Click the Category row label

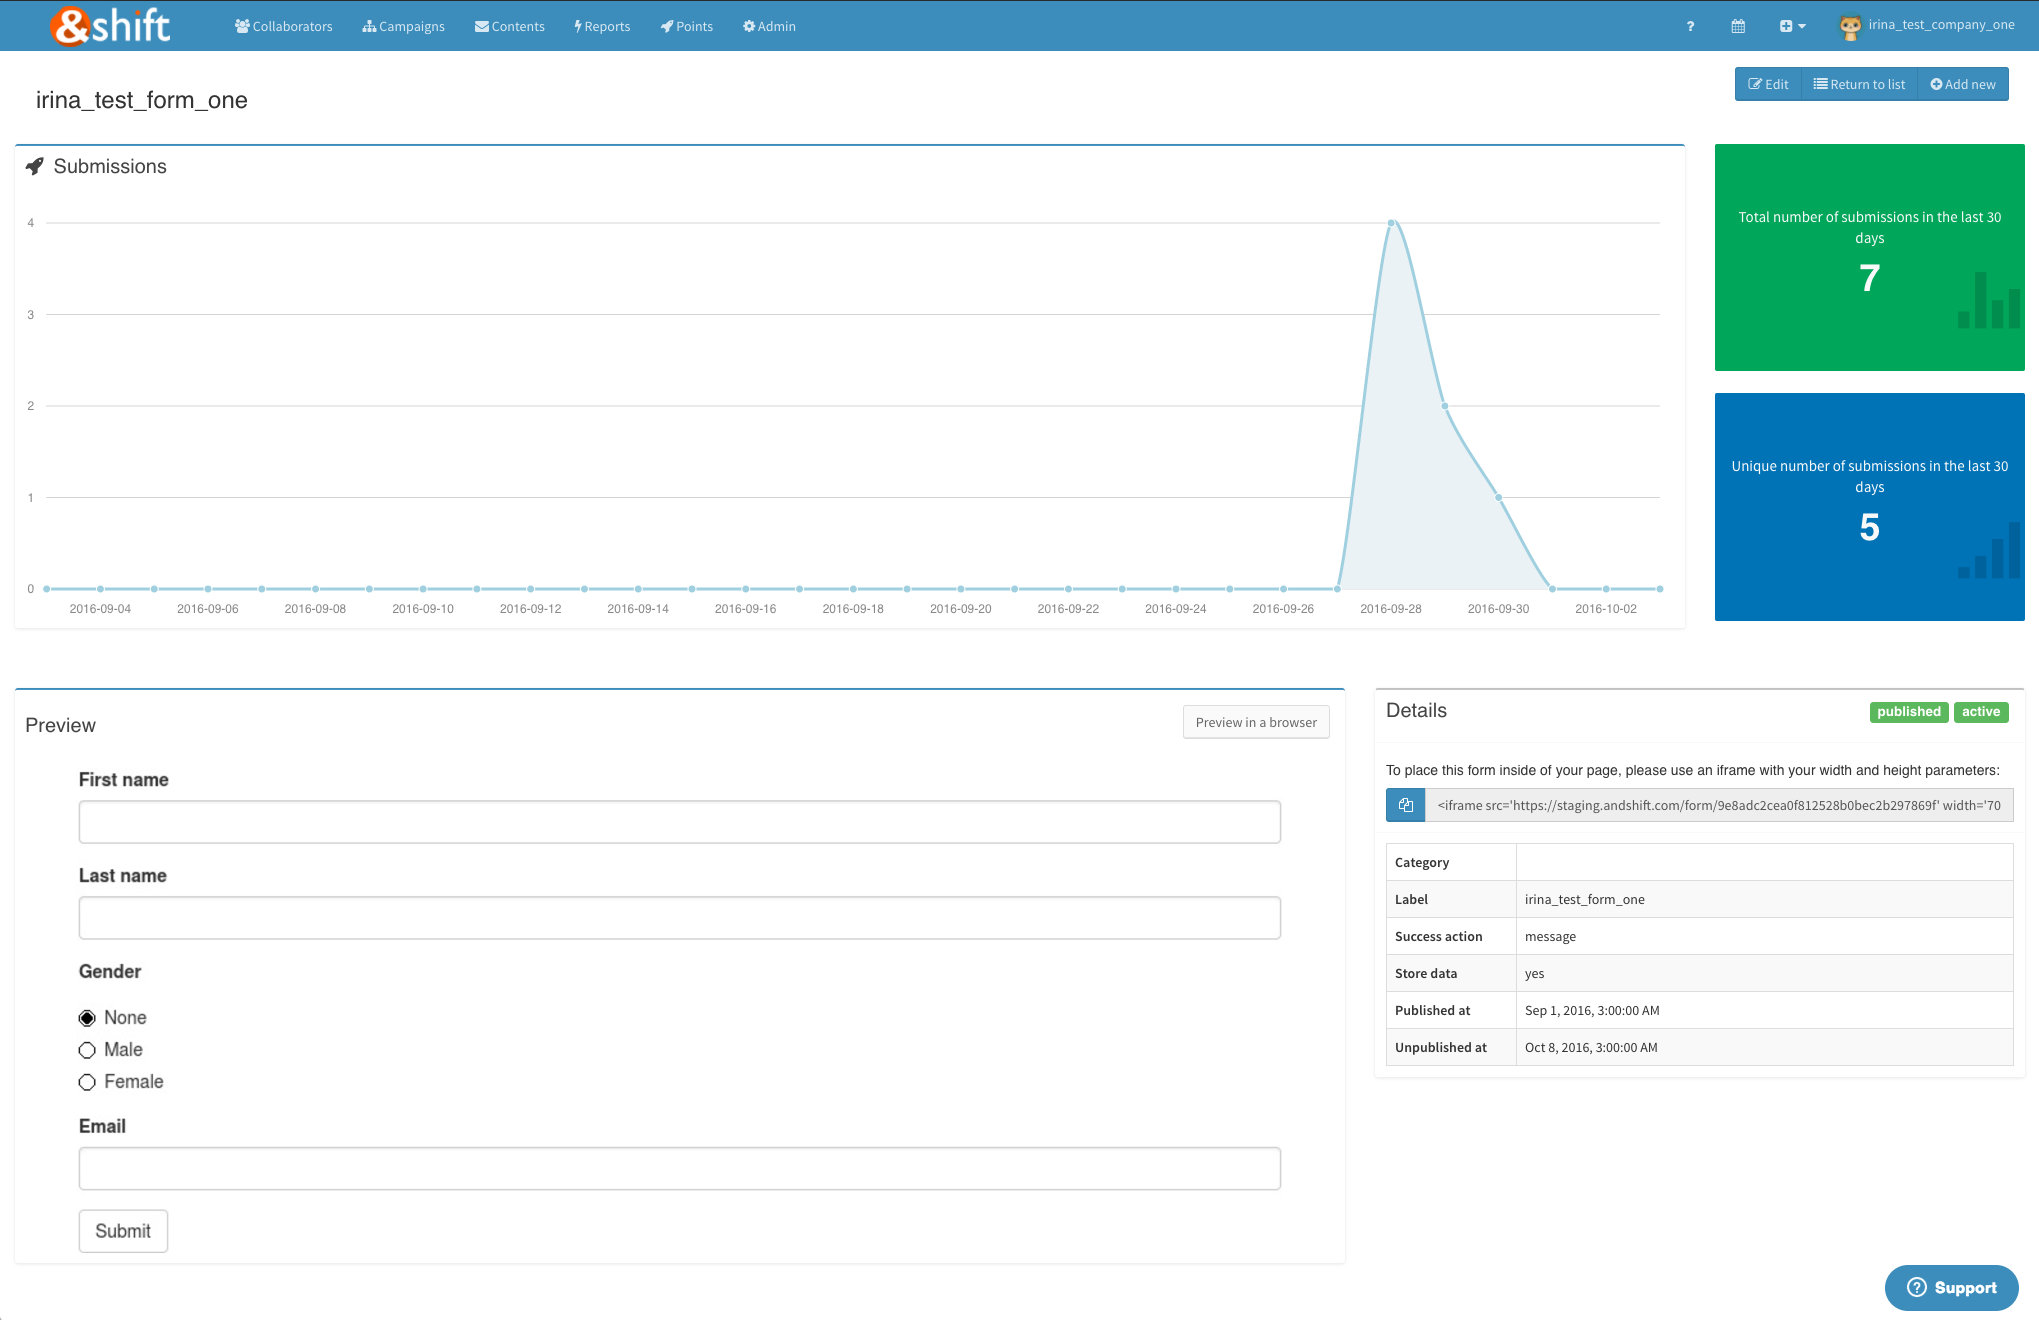click(x=1422, y=862)
